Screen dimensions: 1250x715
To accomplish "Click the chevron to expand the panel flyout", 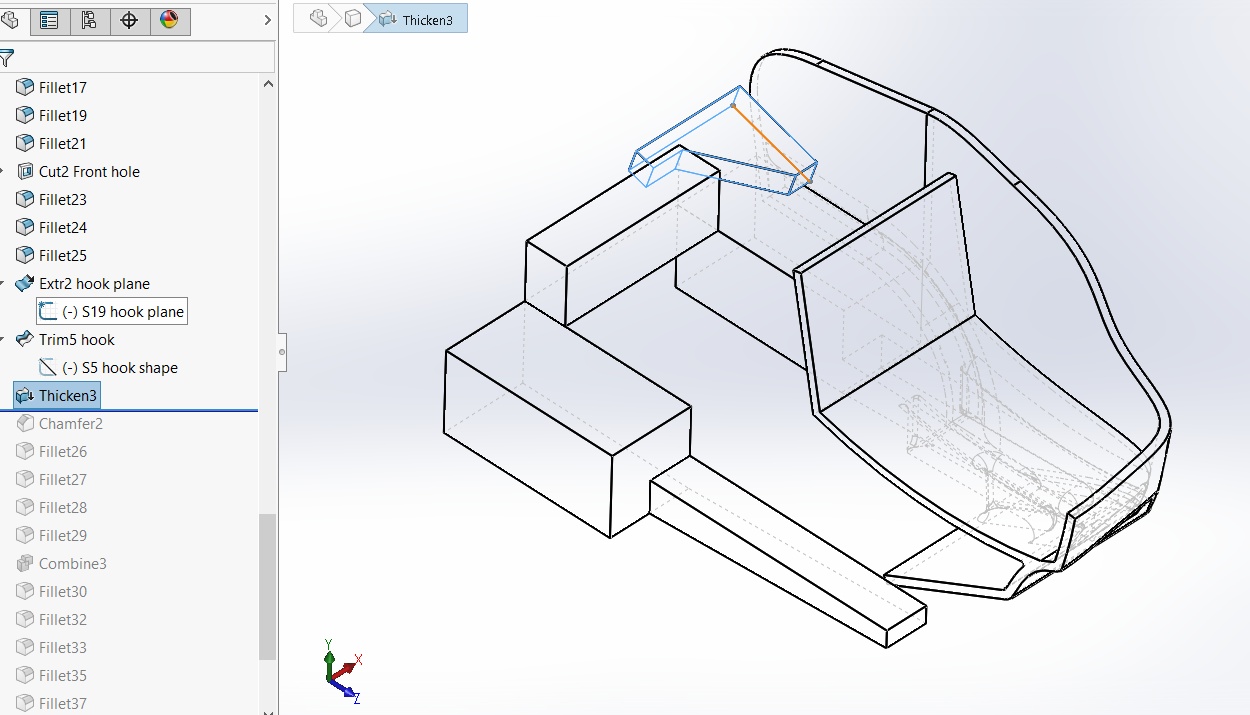I will [265, 18].
